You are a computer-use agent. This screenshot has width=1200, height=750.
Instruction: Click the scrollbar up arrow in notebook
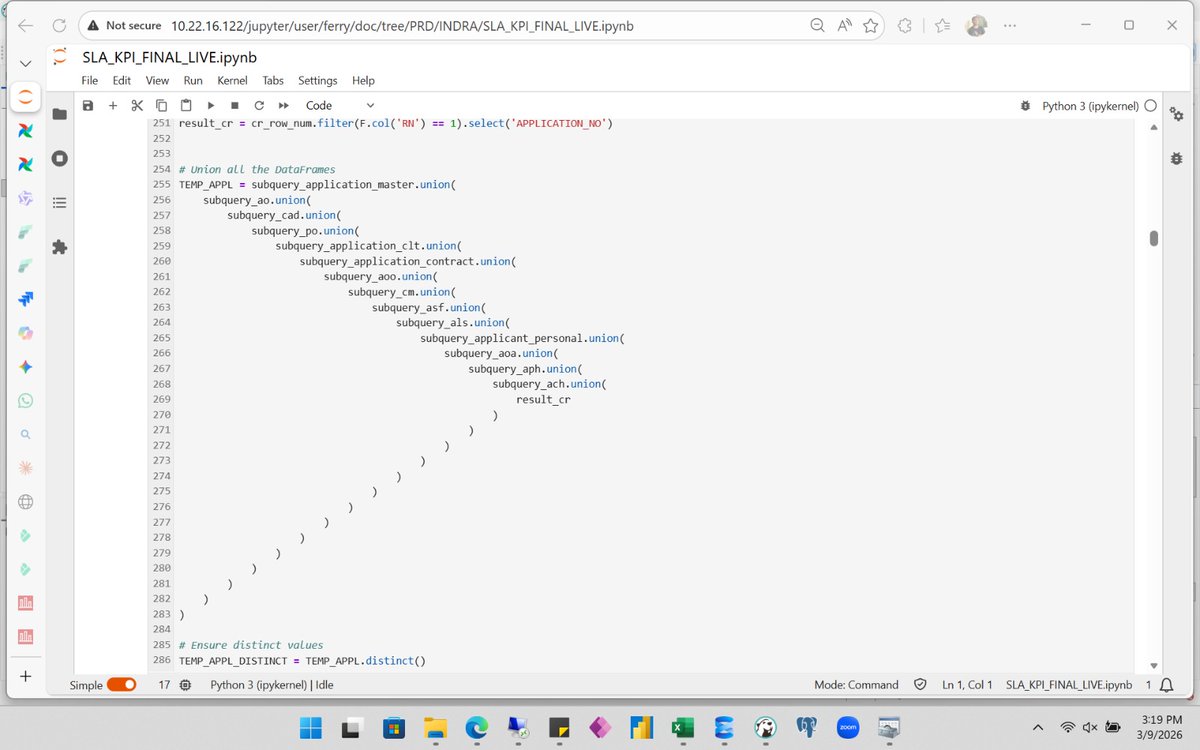pyautogui.click(x=1153, y=127)
